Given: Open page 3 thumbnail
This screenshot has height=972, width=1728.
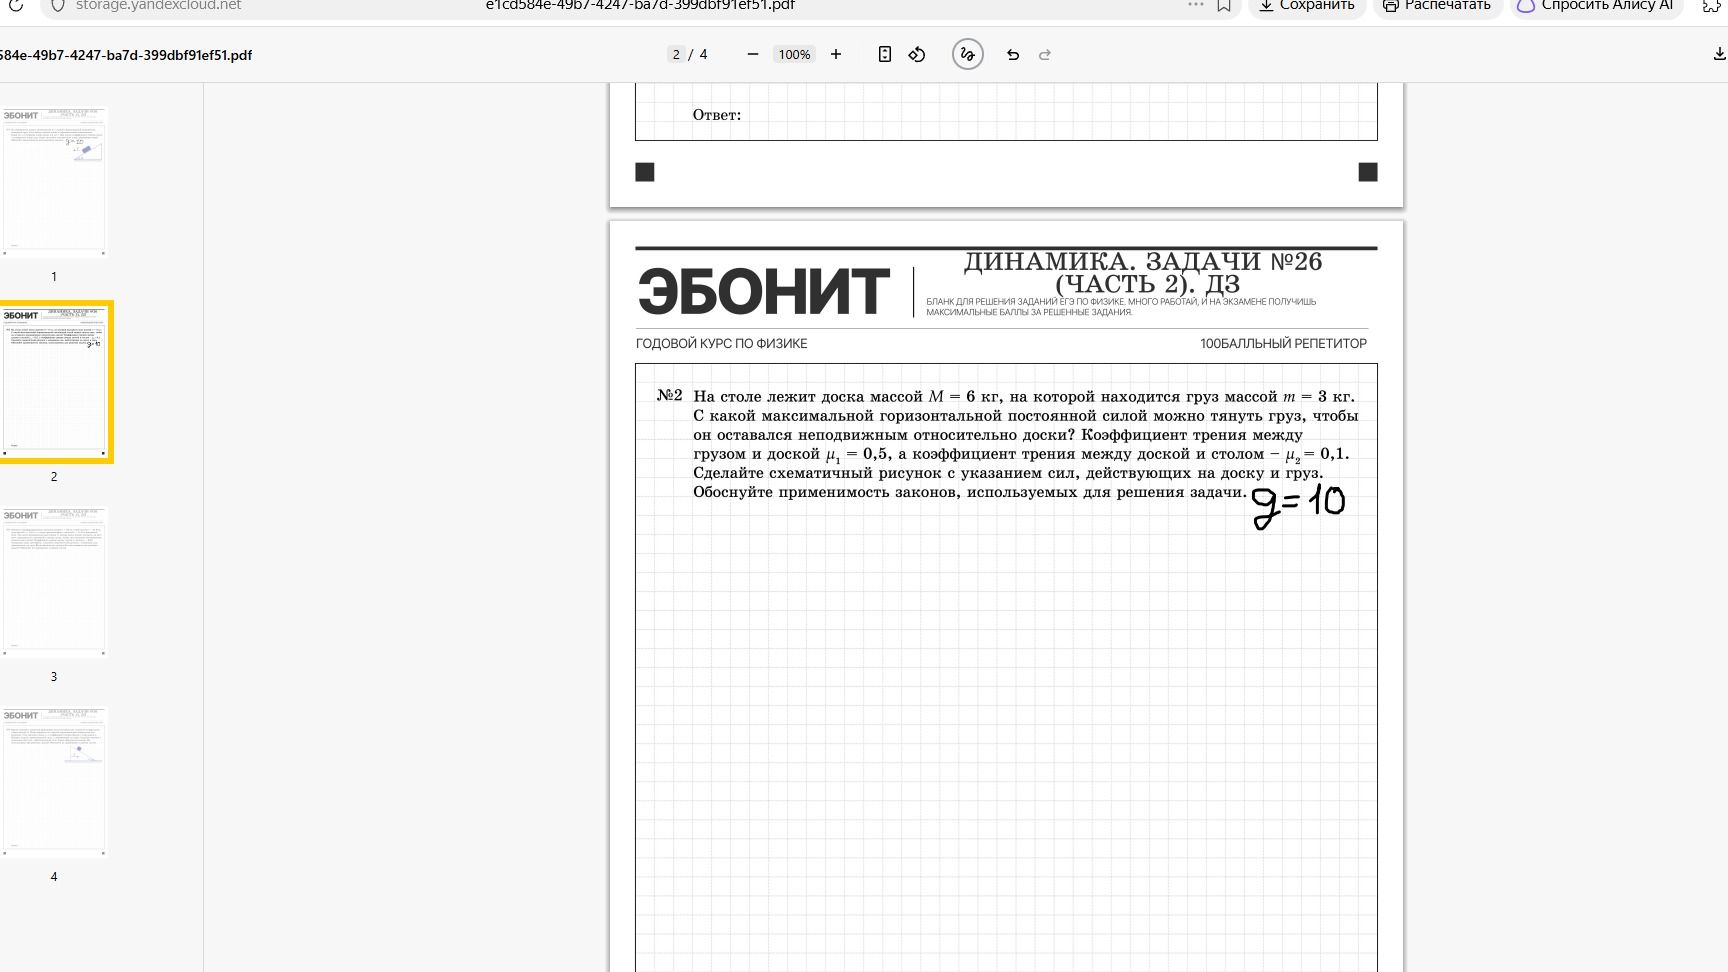Looking at the screenshot, I should coord(54,582).
